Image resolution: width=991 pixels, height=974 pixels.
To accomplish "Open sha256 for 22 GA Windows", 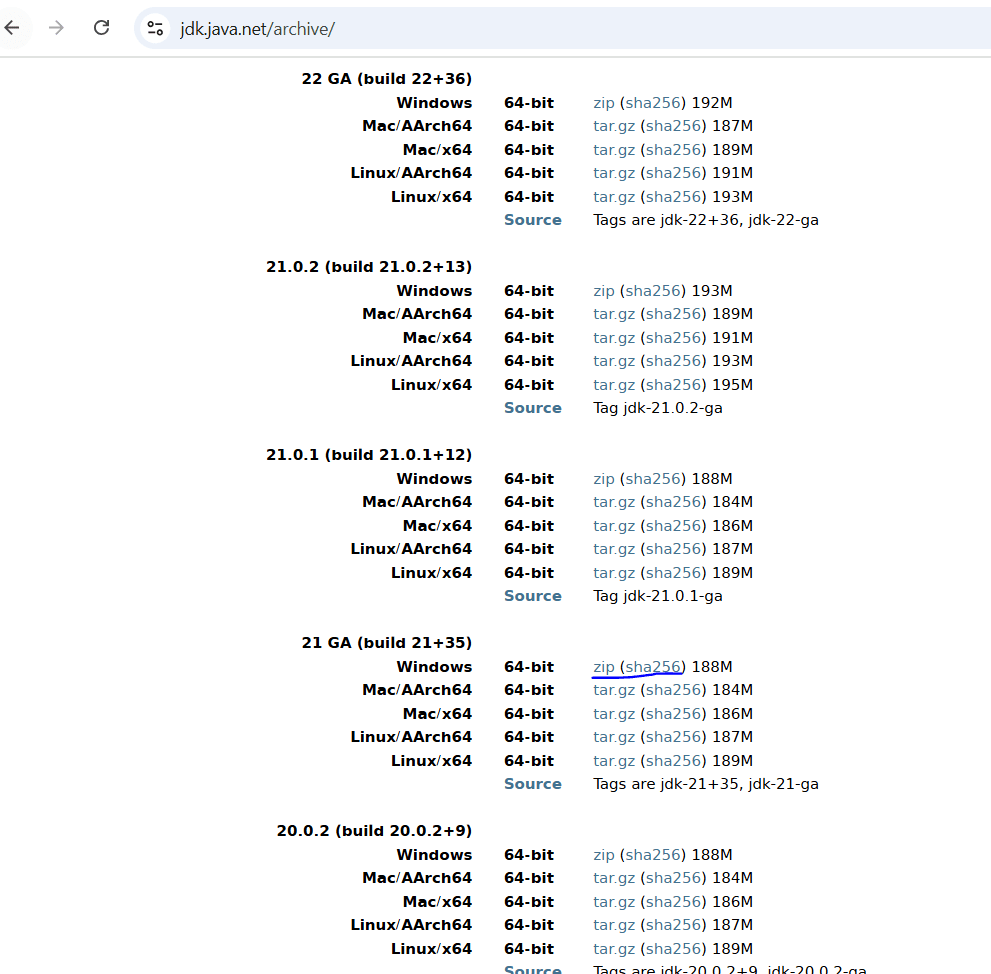I will click(653, 103).
